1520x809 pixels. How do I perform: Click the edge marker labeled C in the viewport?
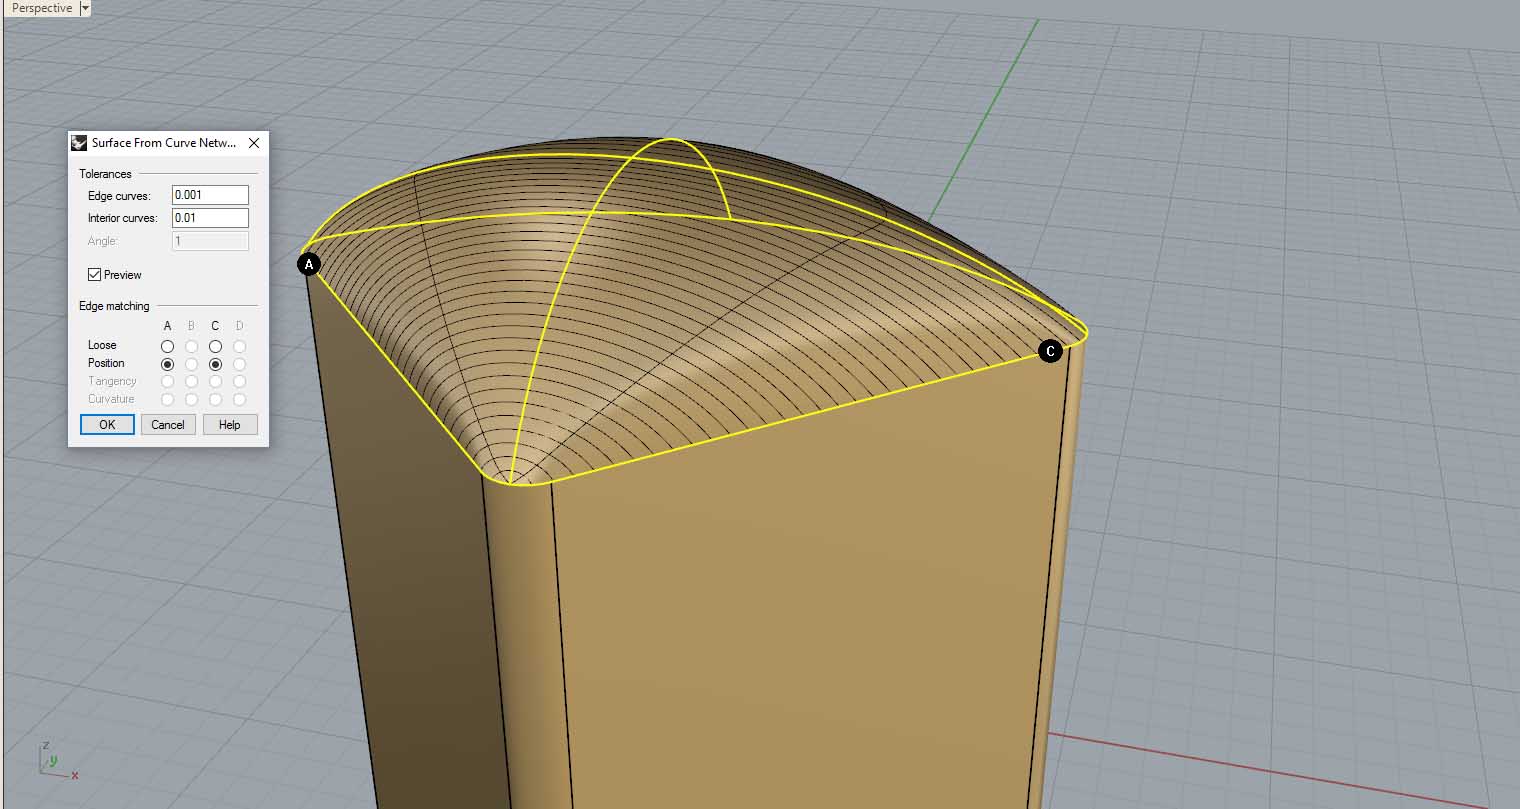coord(1050,351)
